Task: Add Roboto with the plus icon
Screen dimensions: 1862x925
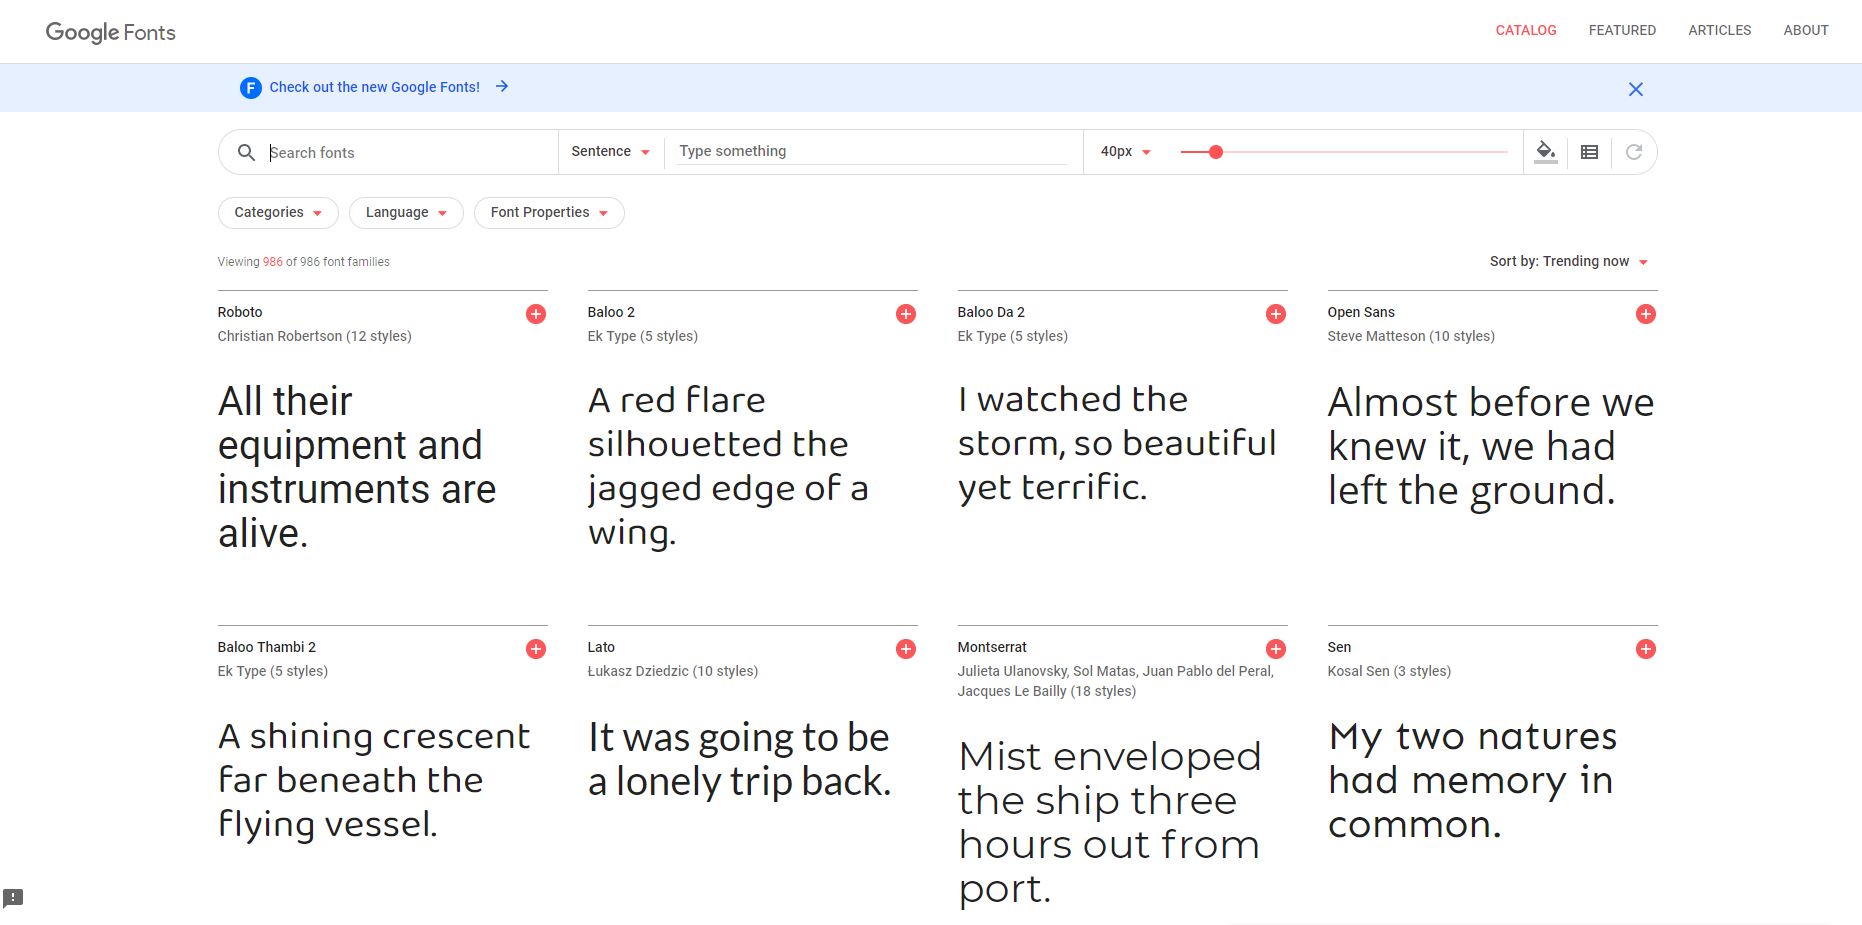Action: pyautogui.click(x=536, y=314)
